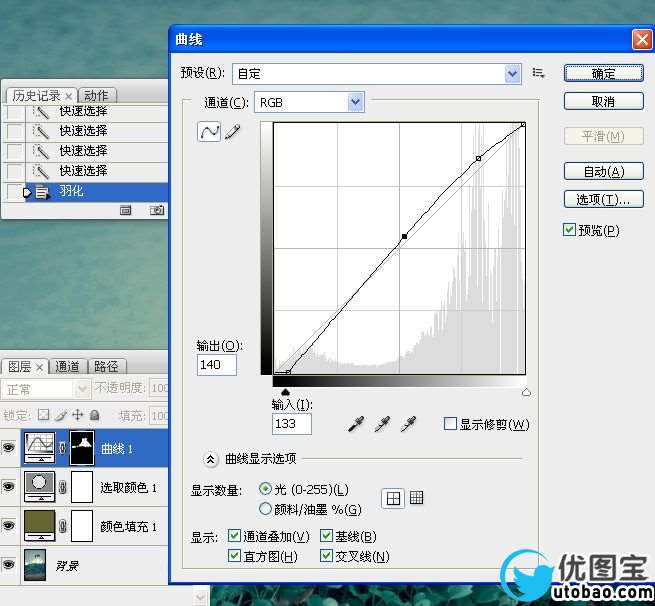The height and width of the screenshot is (606, 655).
Task: Toggle the 预览(P) checkbox
Action: (x=569, y=229)
